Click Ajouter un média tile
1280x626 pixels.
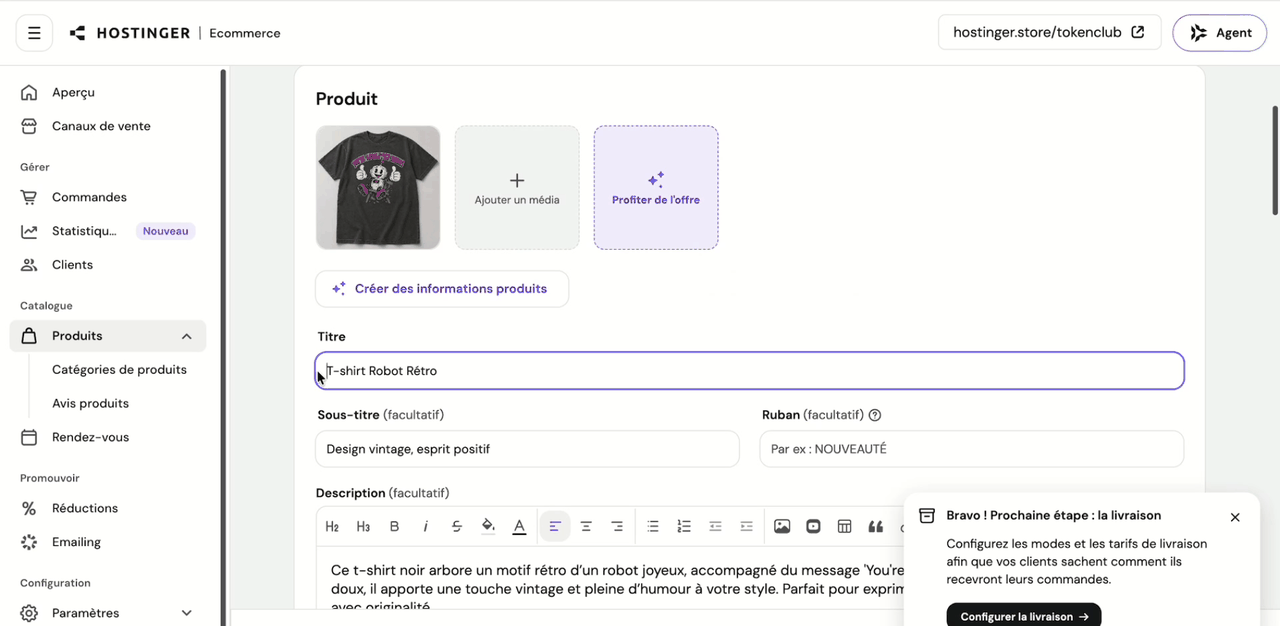517,187
